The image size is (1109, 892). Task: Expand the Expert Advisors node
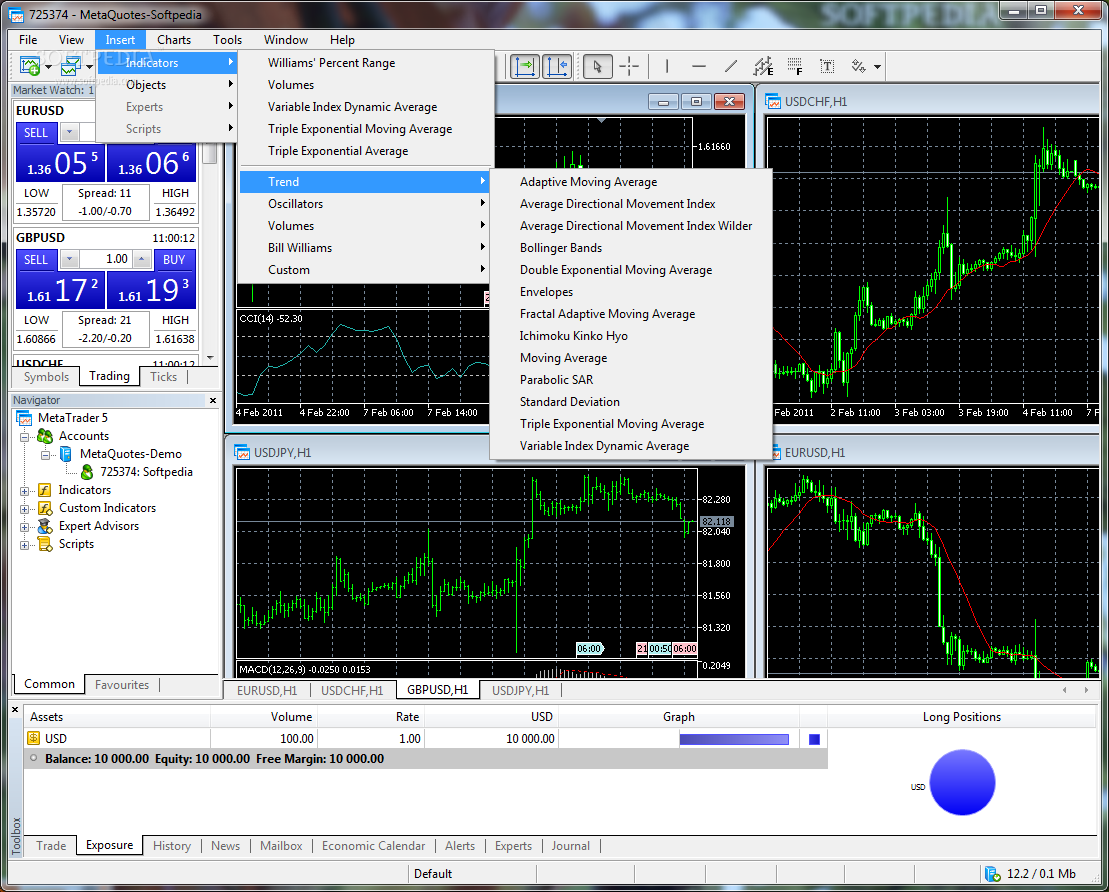(x=24, y=526)
